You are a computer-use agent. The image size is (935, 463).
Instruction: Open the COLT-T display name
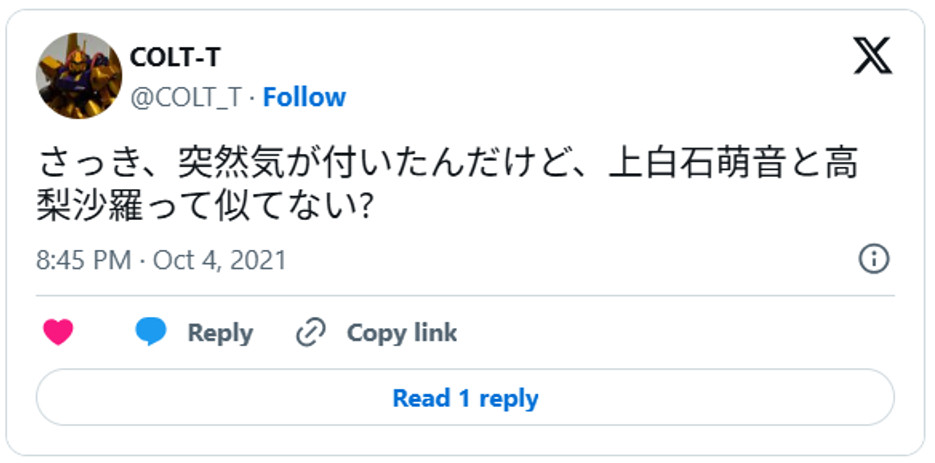(175, 58)
